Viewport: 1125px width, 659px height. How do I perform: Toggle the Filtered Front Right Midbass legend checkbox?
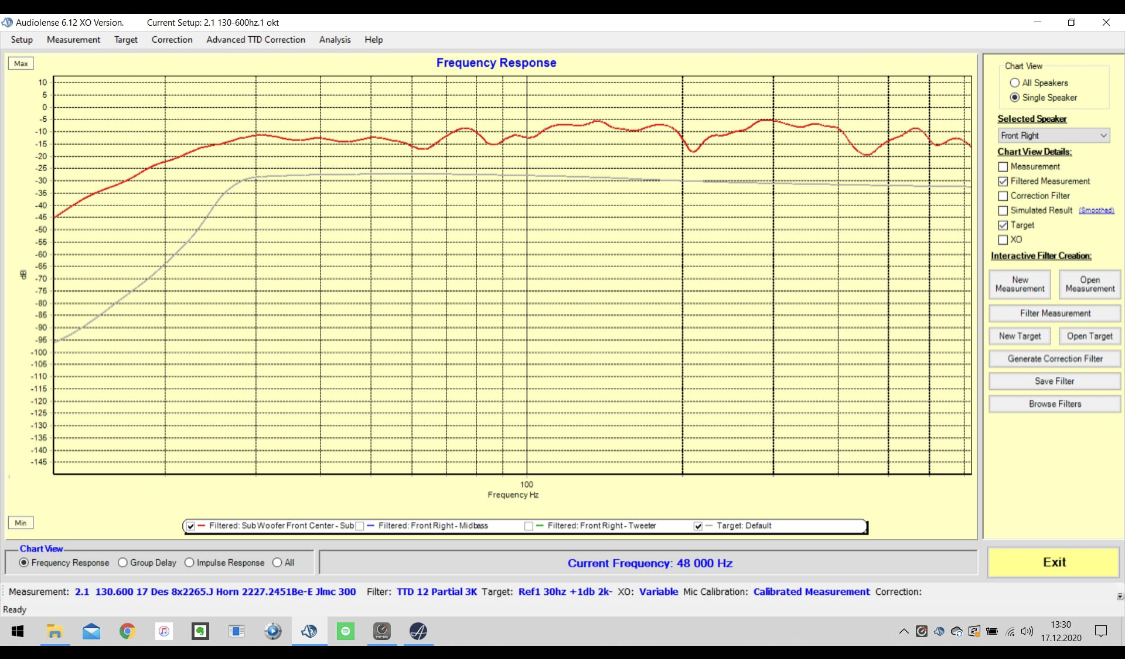[359, 526]
